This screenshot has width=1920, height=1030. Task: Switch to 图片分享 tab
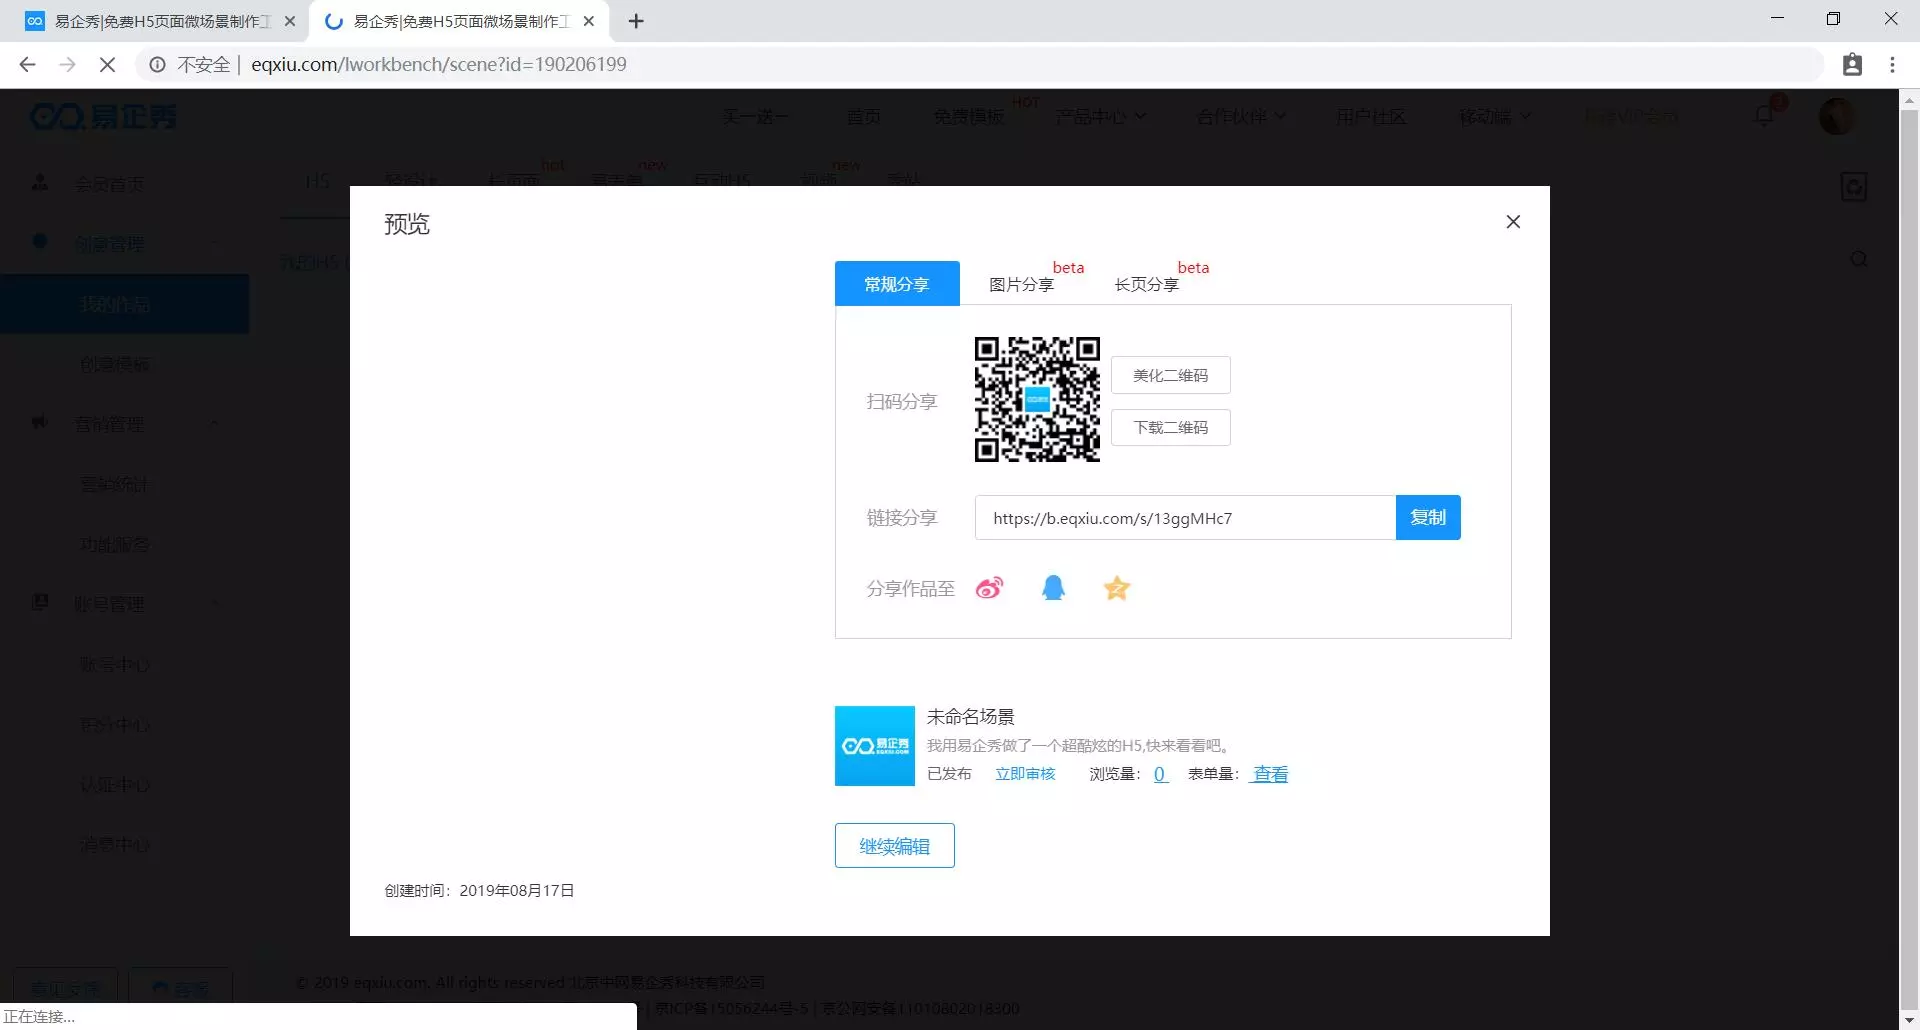click(1021, 285)
